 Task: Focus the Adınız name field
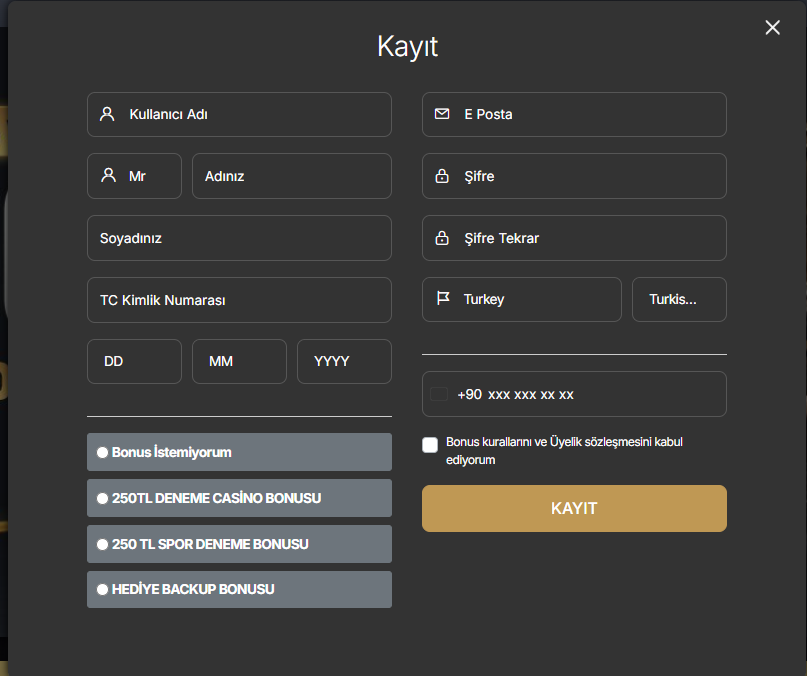click(292, 176)
